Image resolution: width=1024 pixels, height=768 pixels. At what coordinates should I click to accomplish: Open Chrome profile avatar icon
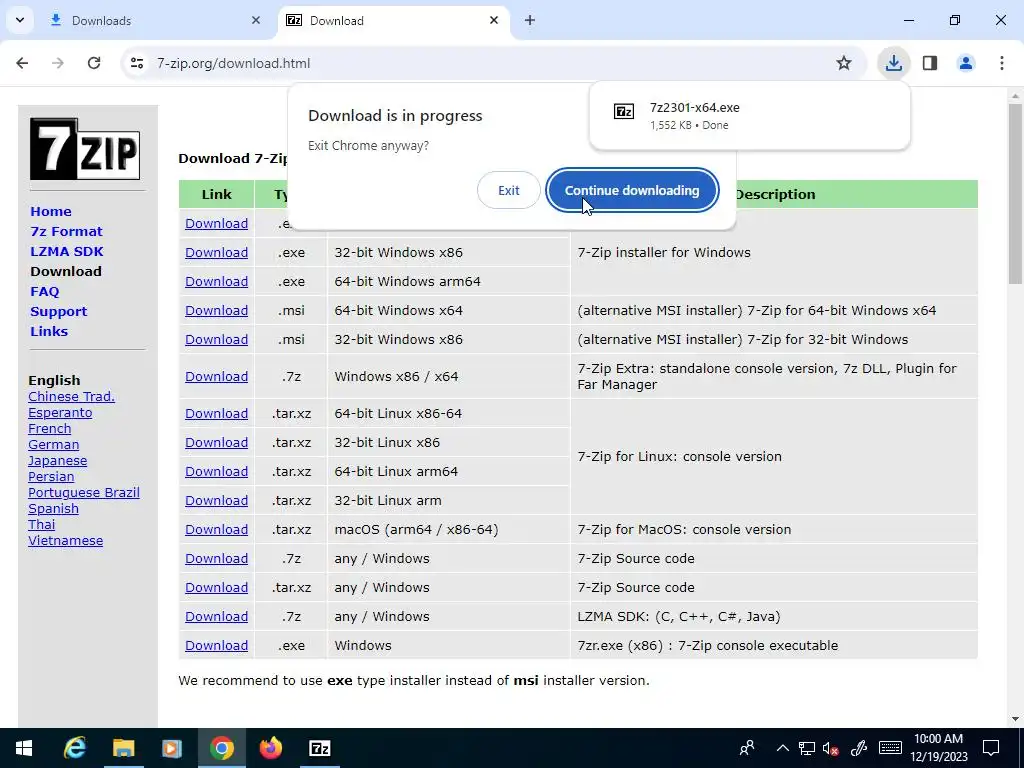pyautogui.click(x=966, y=63)
